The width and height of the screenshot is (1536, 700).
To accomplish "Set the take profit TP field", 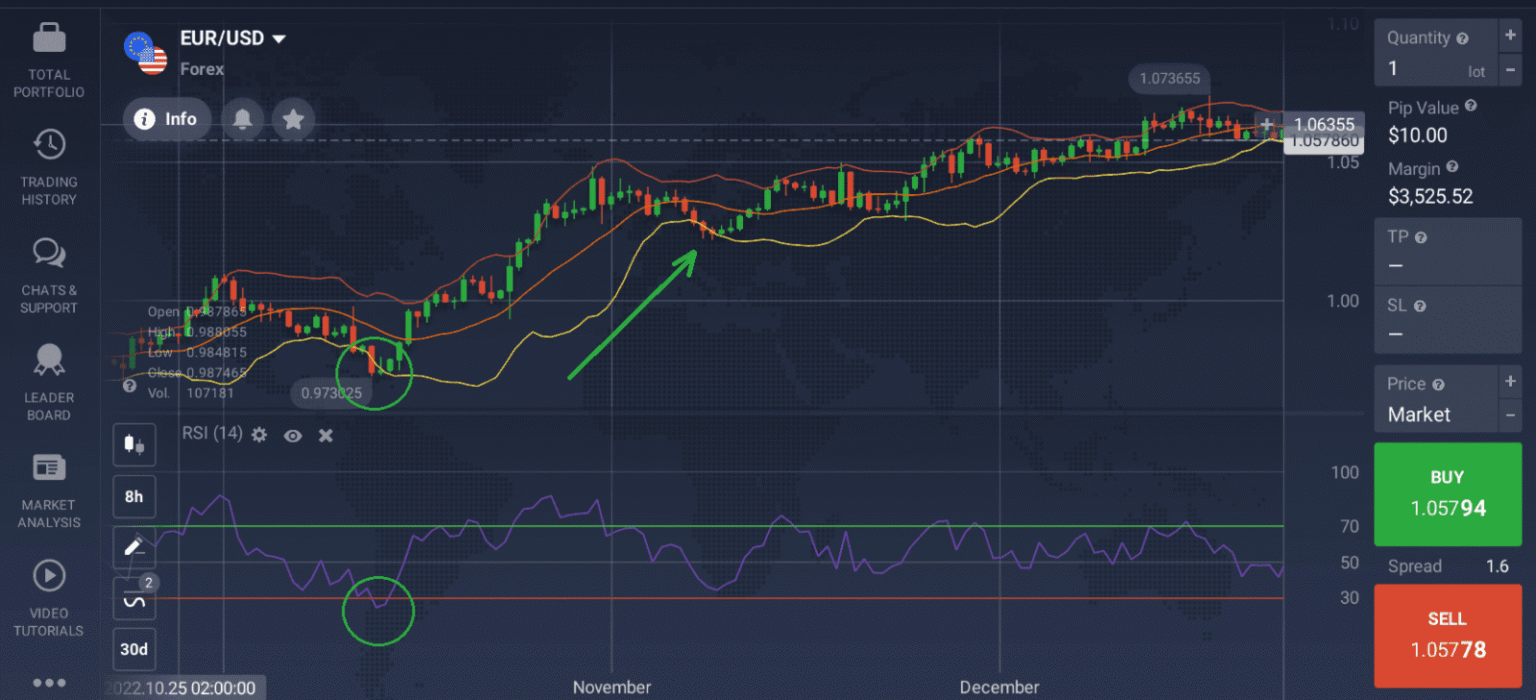I will (1449, 250).
